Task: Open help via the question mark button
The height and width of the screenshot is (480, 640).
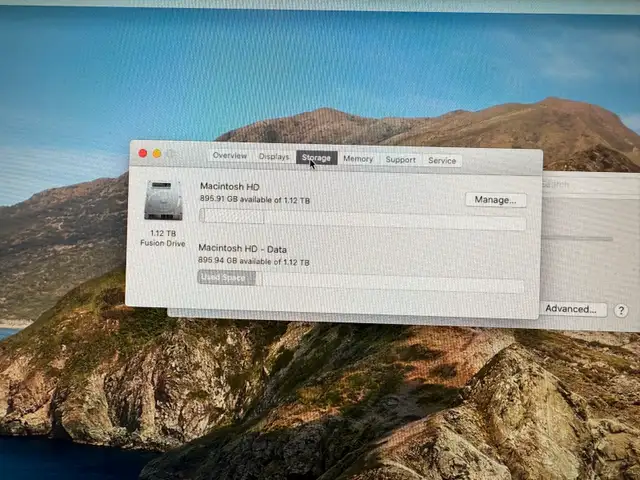Action: [x=621, y=311]
